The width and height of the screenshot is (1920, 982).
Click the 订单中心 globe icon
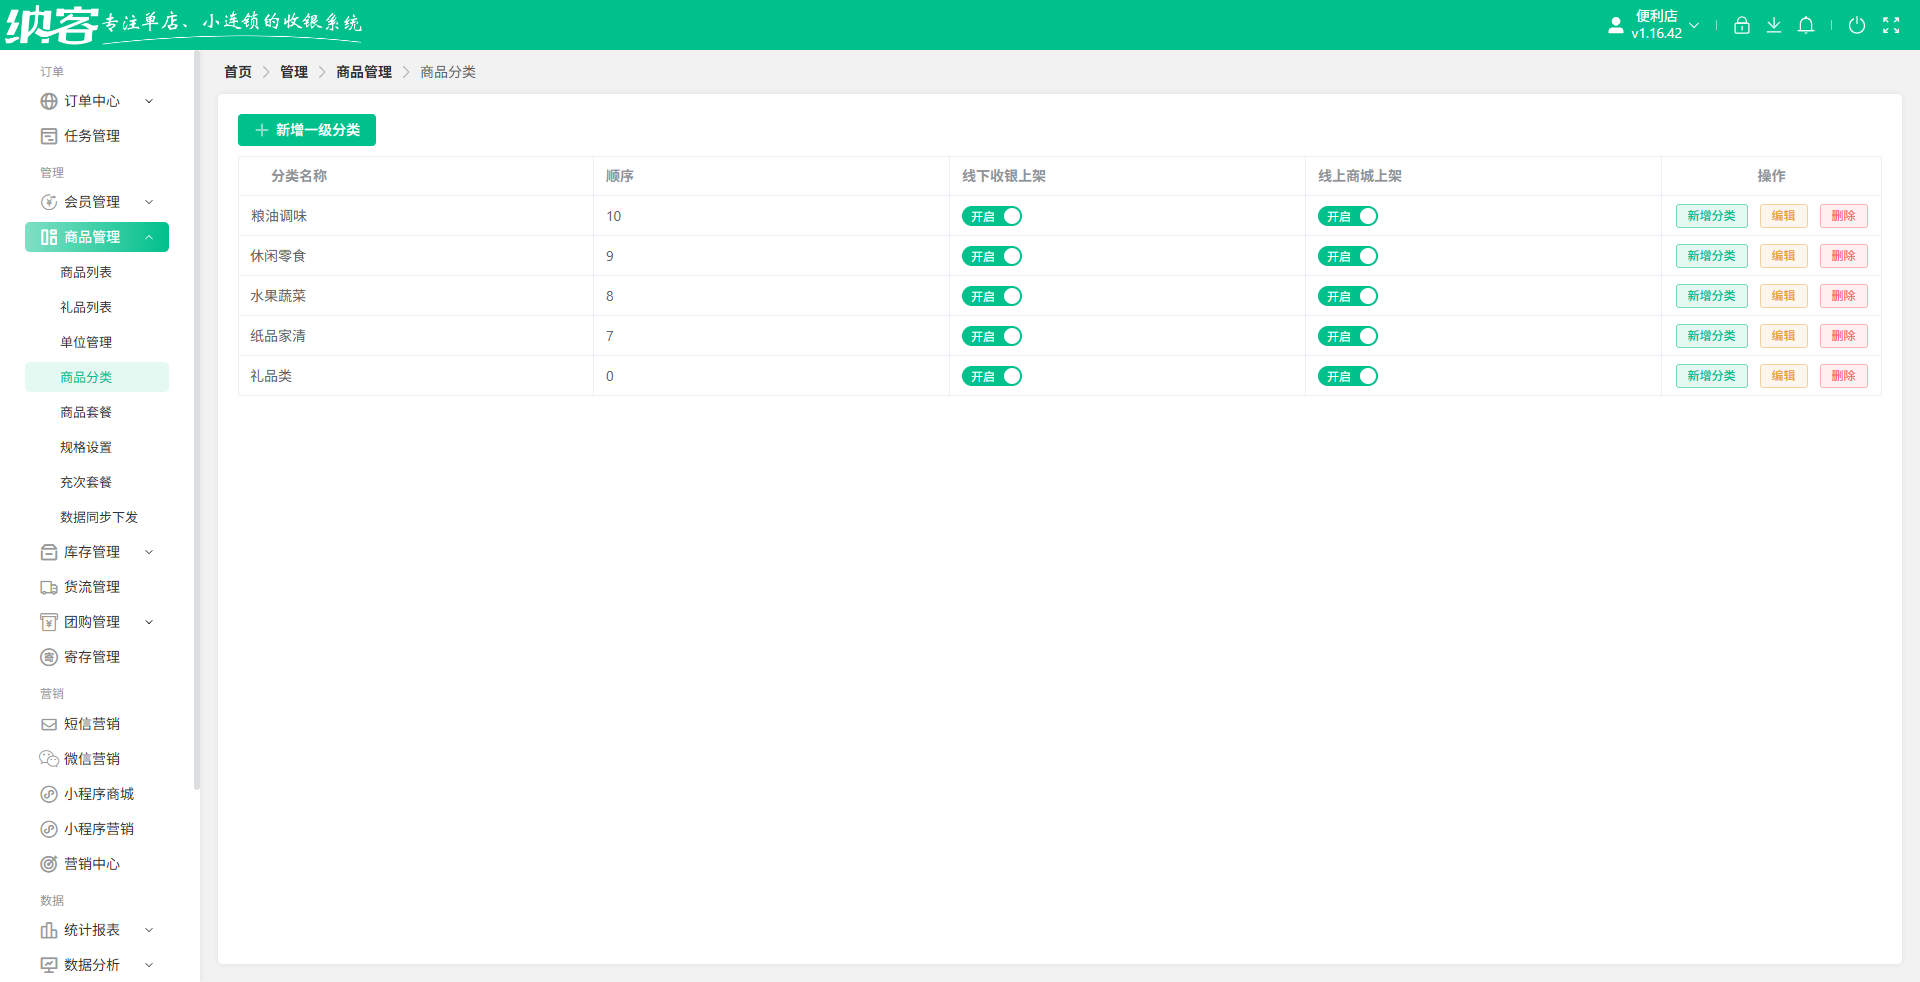click(49, 101)
